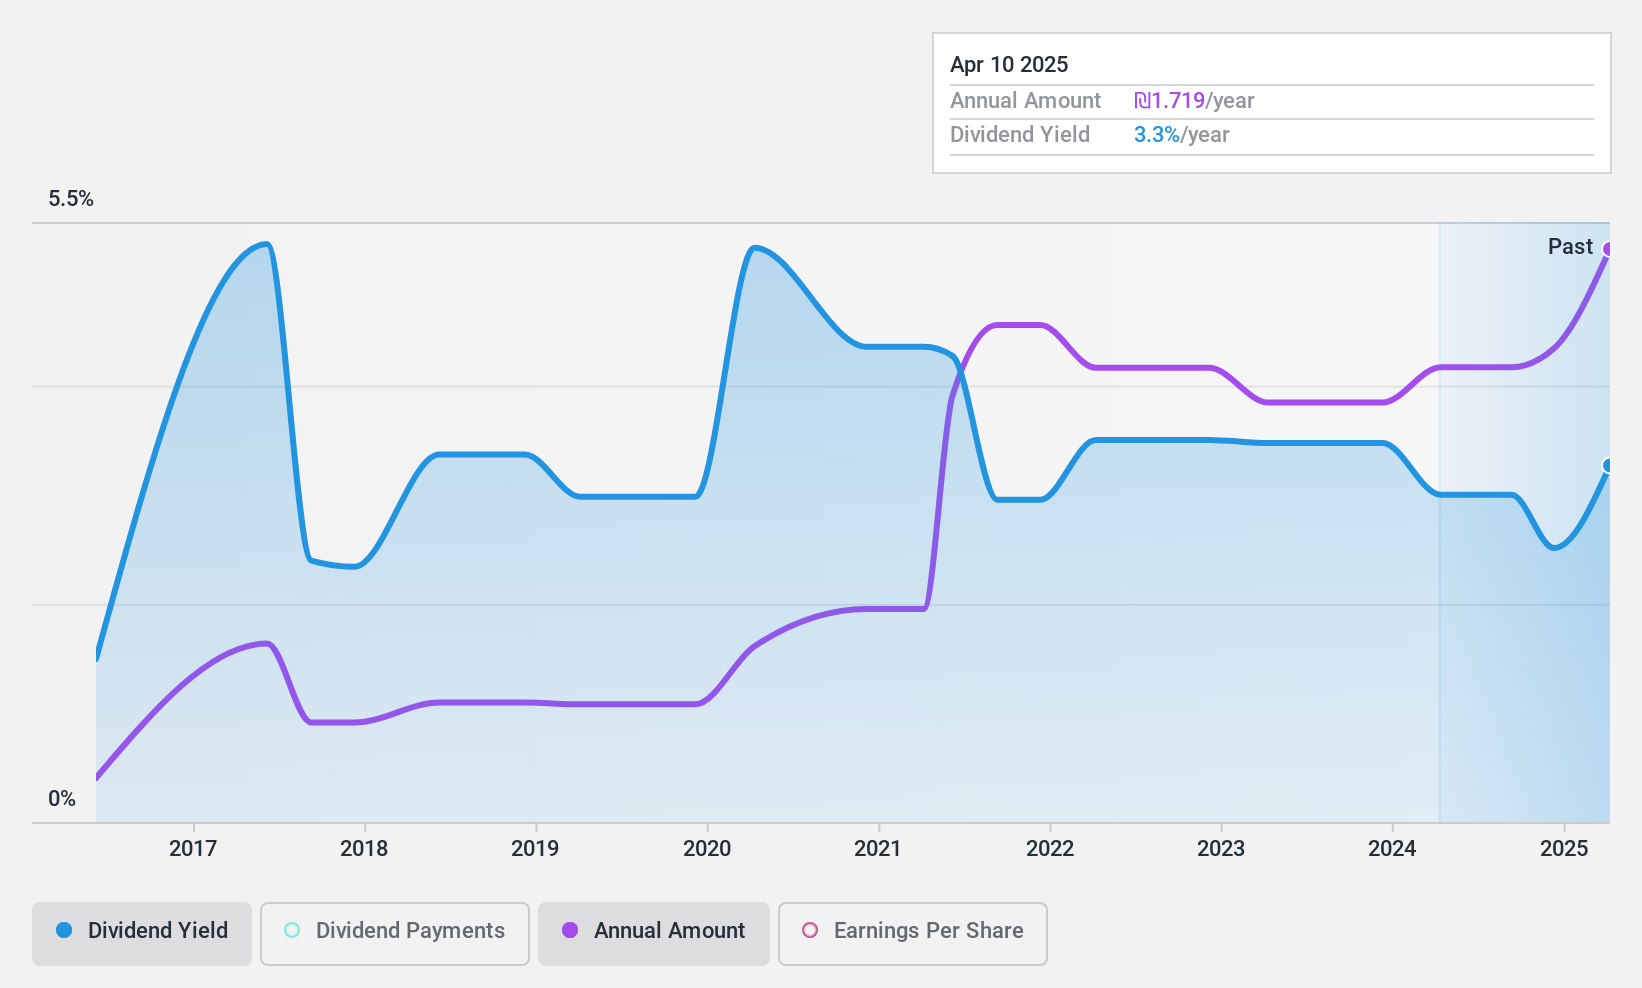Click the 2022 axis label
Image resolution: width=1642 pixels, height=988 pixels.
pos(1050,849)
